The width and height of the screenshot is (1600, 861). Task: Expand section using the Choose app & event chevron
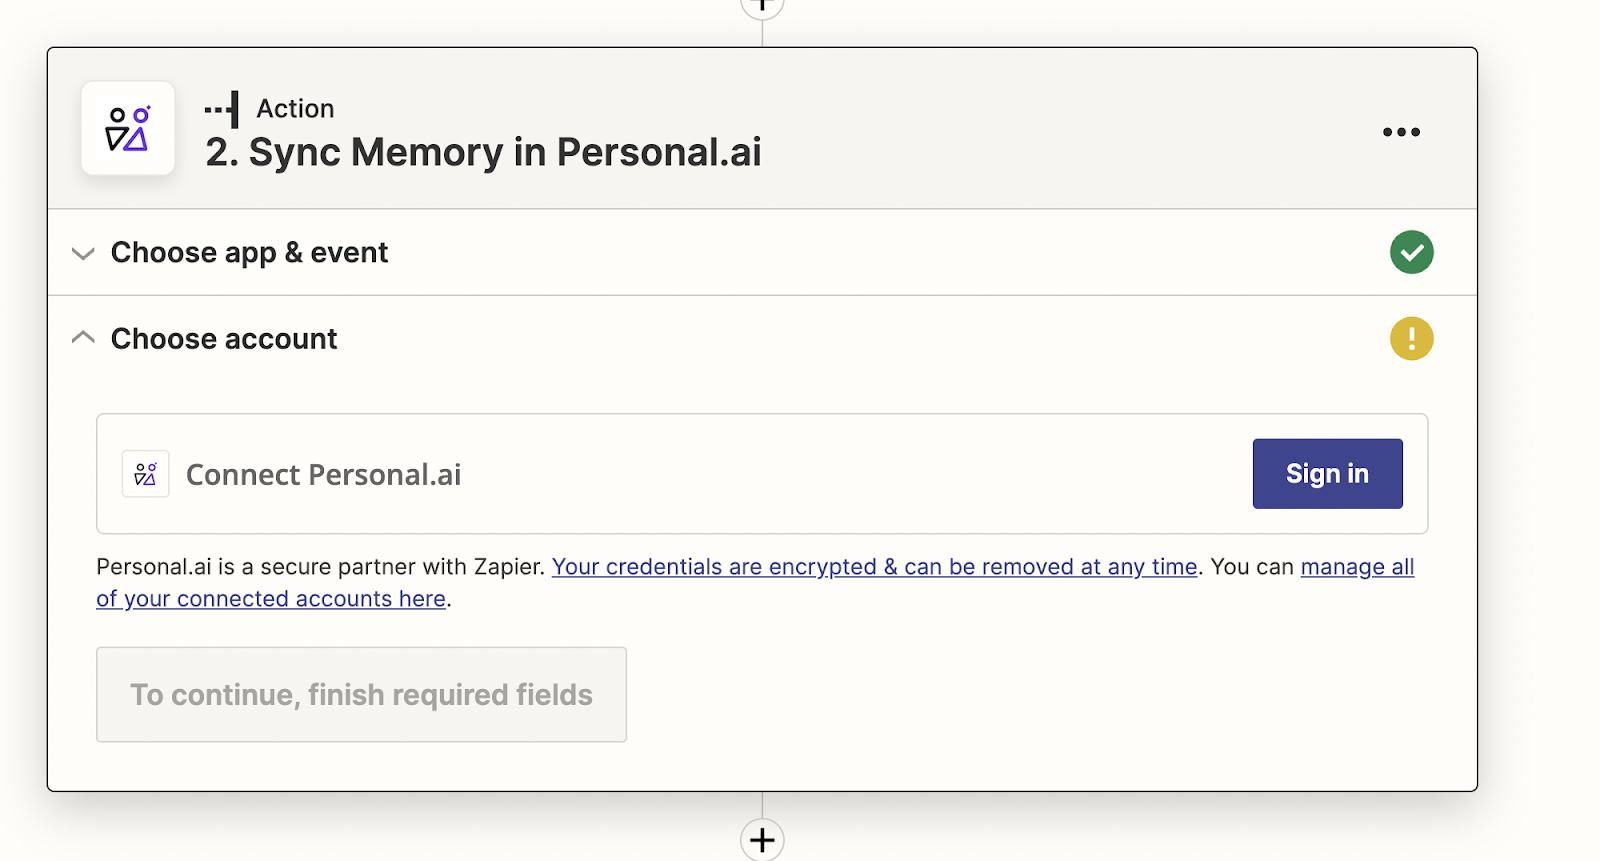pyautogui.click(x=83, y=253)
